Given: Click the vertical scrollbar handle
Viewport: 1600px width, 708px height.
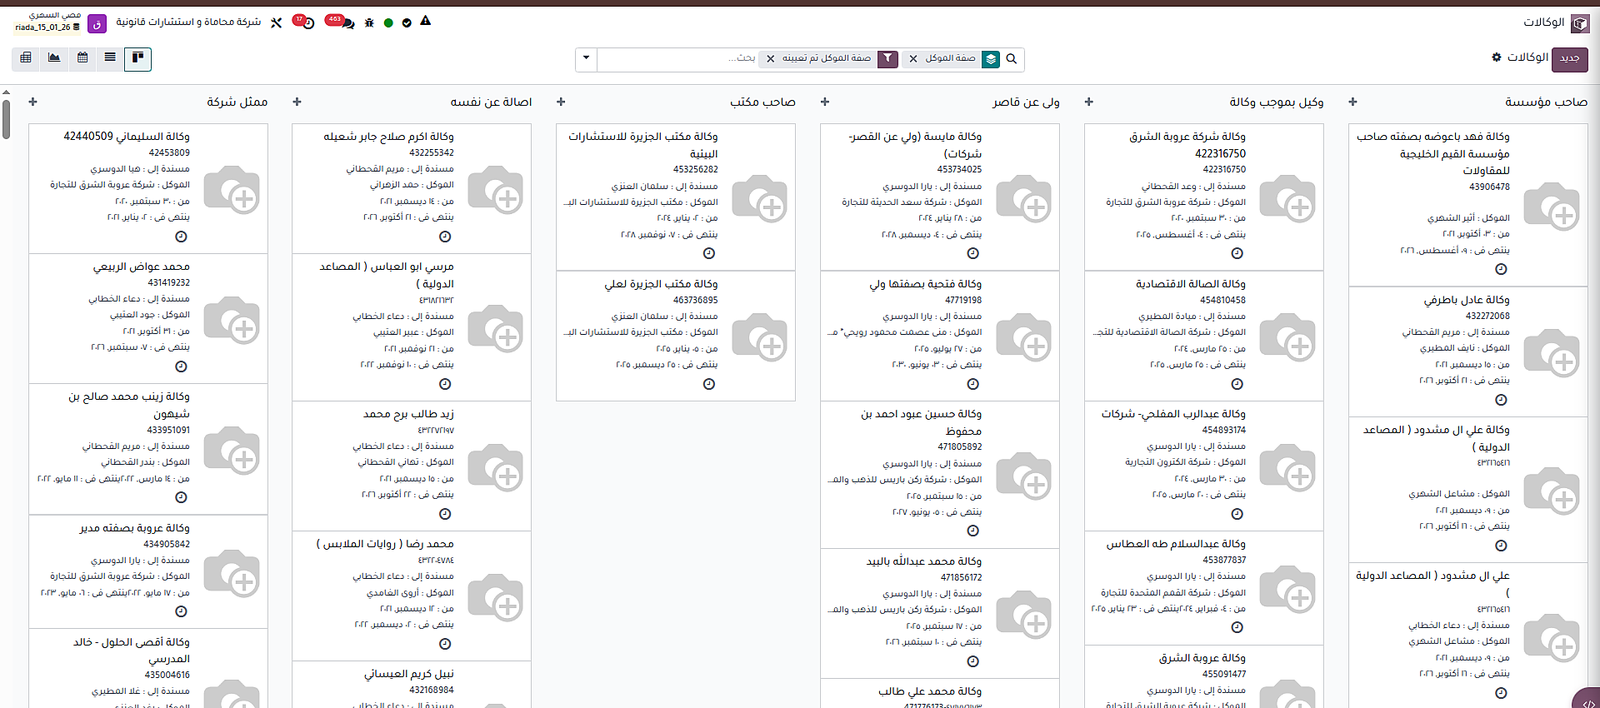Looking at the screenshot, I should point(6,118).
